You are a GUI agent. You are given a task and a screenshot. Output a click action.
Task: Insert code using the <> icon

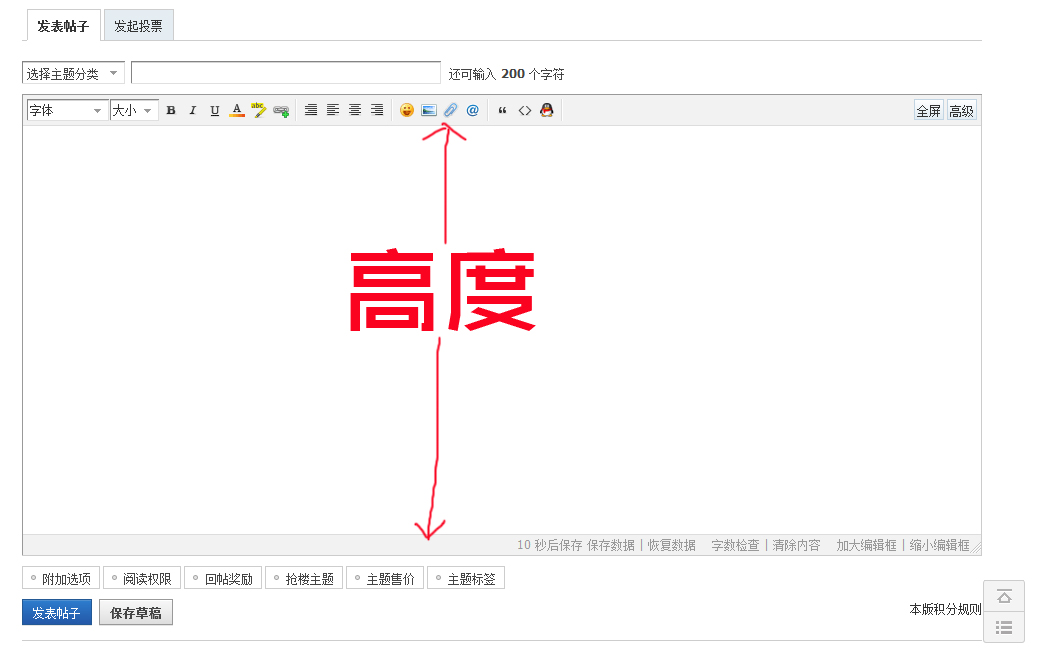point(524,110)
